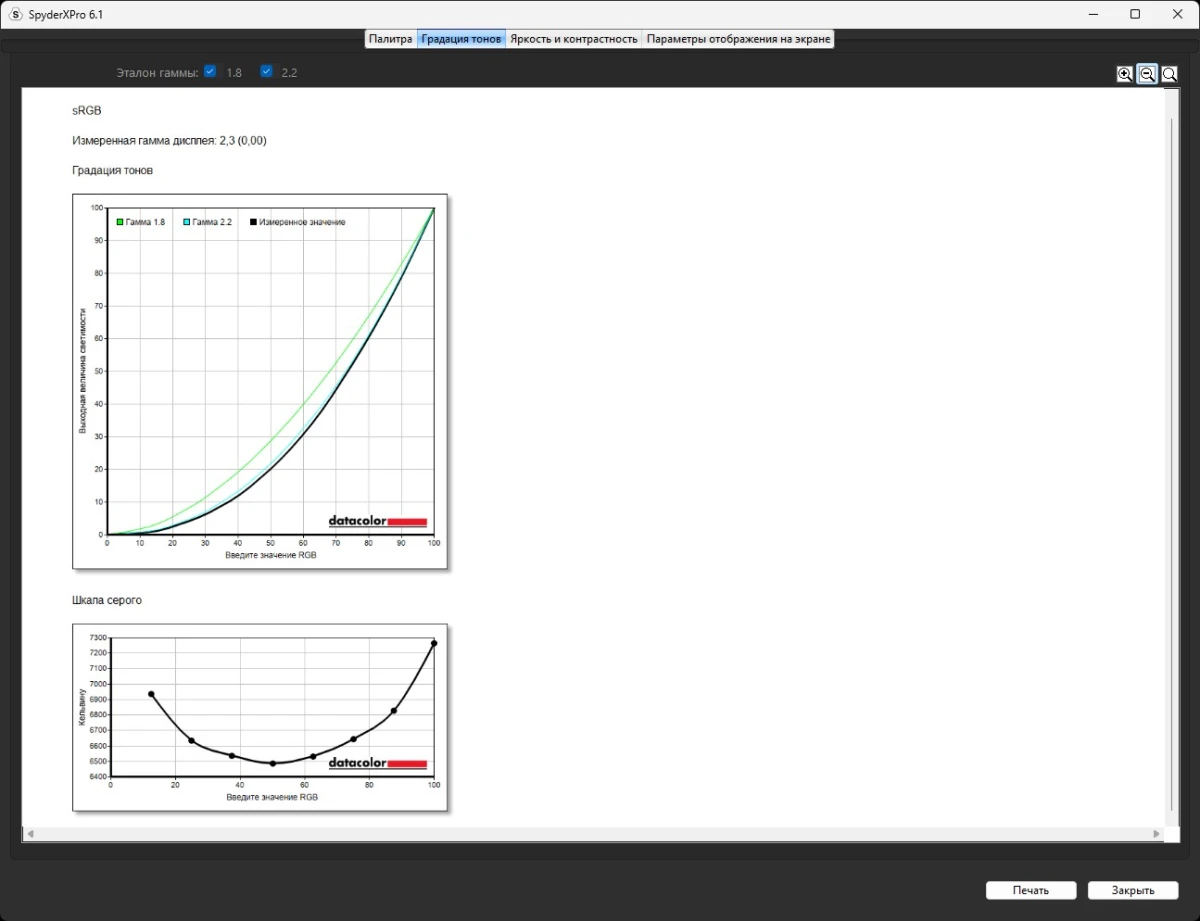The width and height of the screenshot is (1200, 921).
Task: Click the zoom in magnifier icon
Action: point(1125,74)
